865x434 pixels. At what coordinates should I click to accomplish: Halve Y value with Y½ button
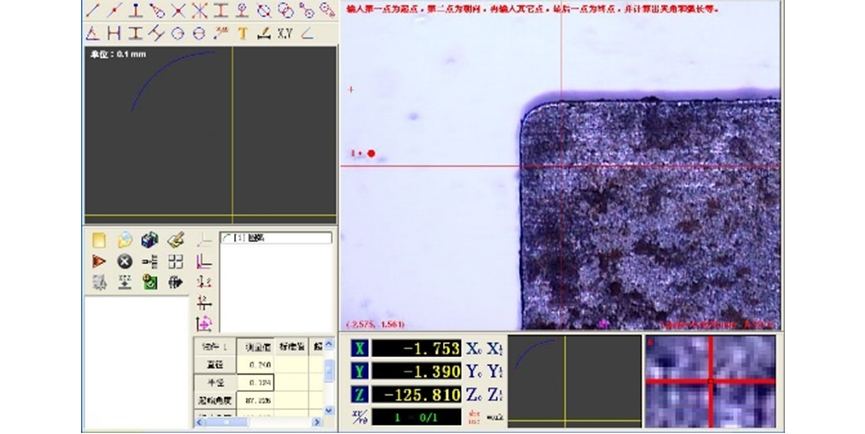[495, 369]
